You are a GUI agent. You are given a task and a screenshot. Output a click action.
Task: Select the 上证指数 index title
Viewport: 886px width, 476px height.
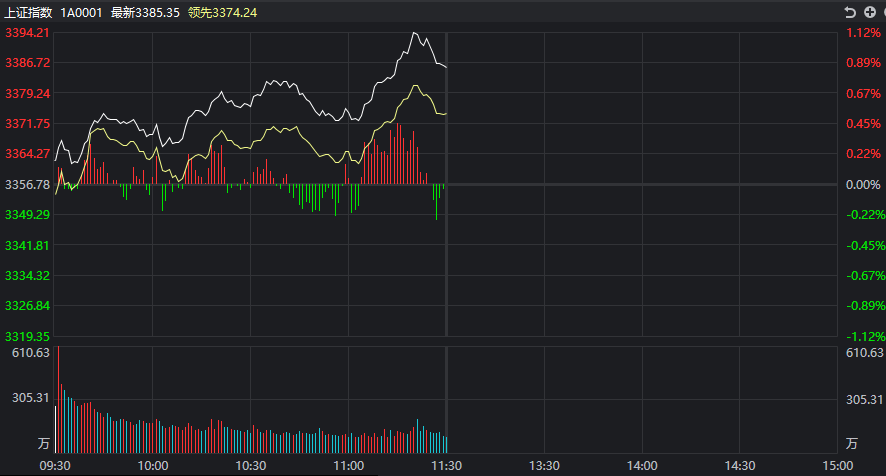coord(28,12)
